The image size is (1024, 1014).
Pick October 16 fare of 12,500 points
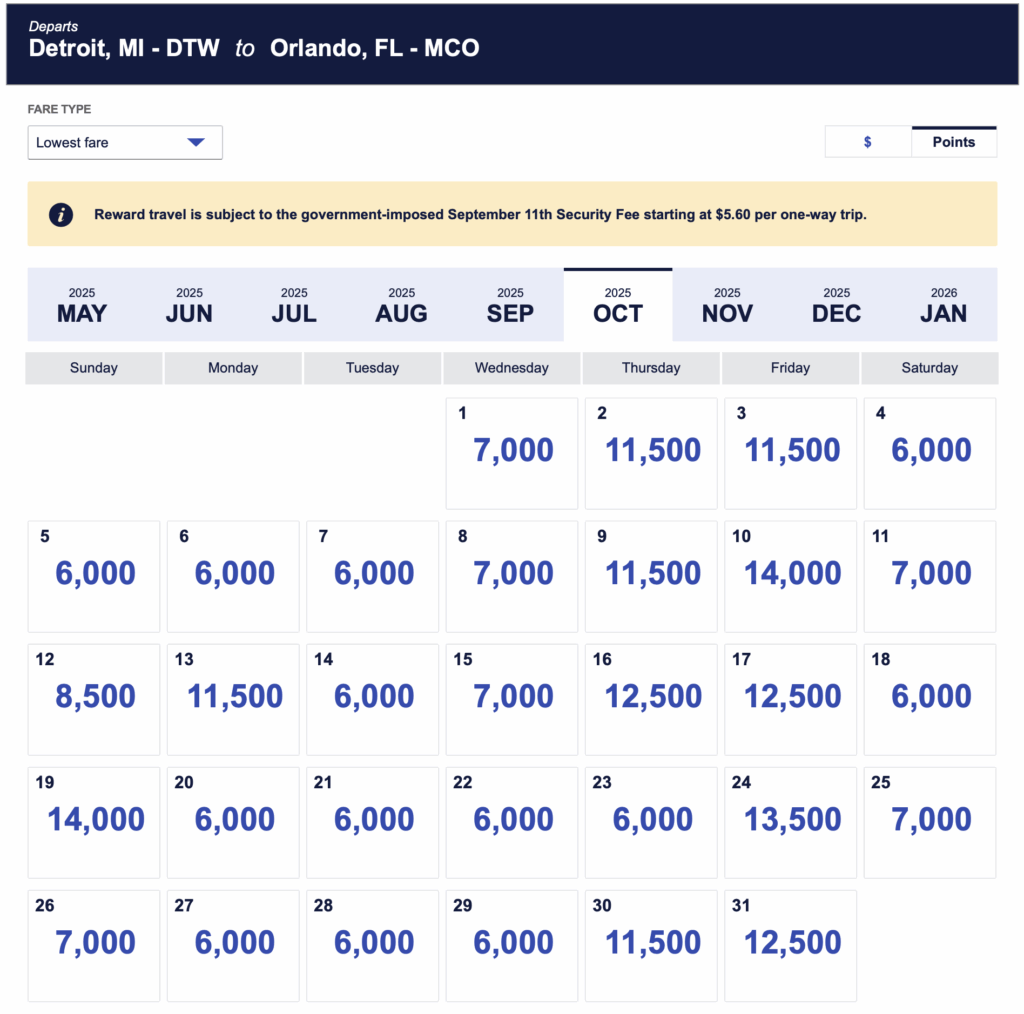[651, 698]
